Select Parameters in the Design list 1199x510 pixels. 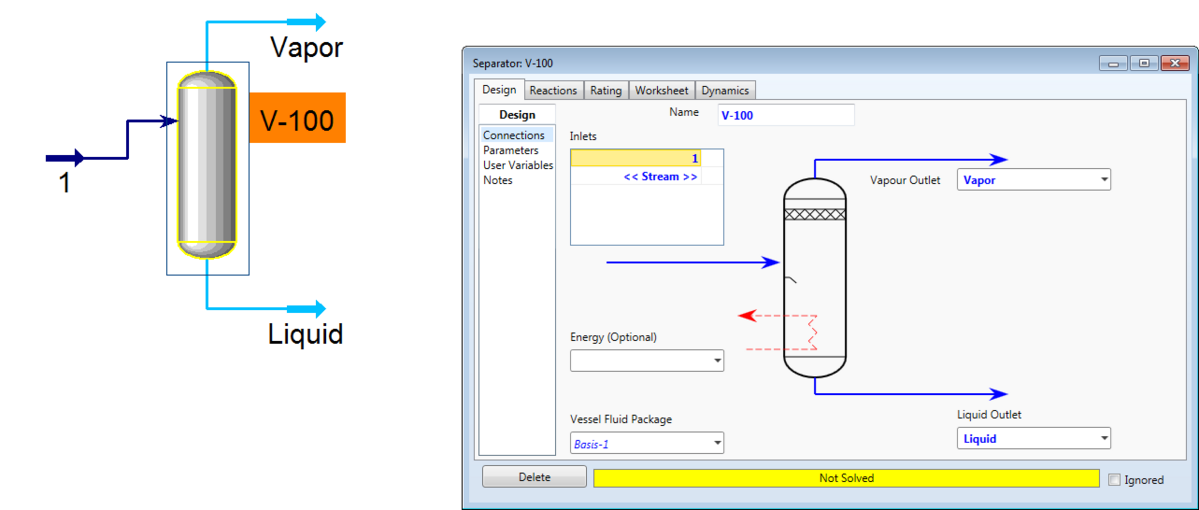pos(510,150)
